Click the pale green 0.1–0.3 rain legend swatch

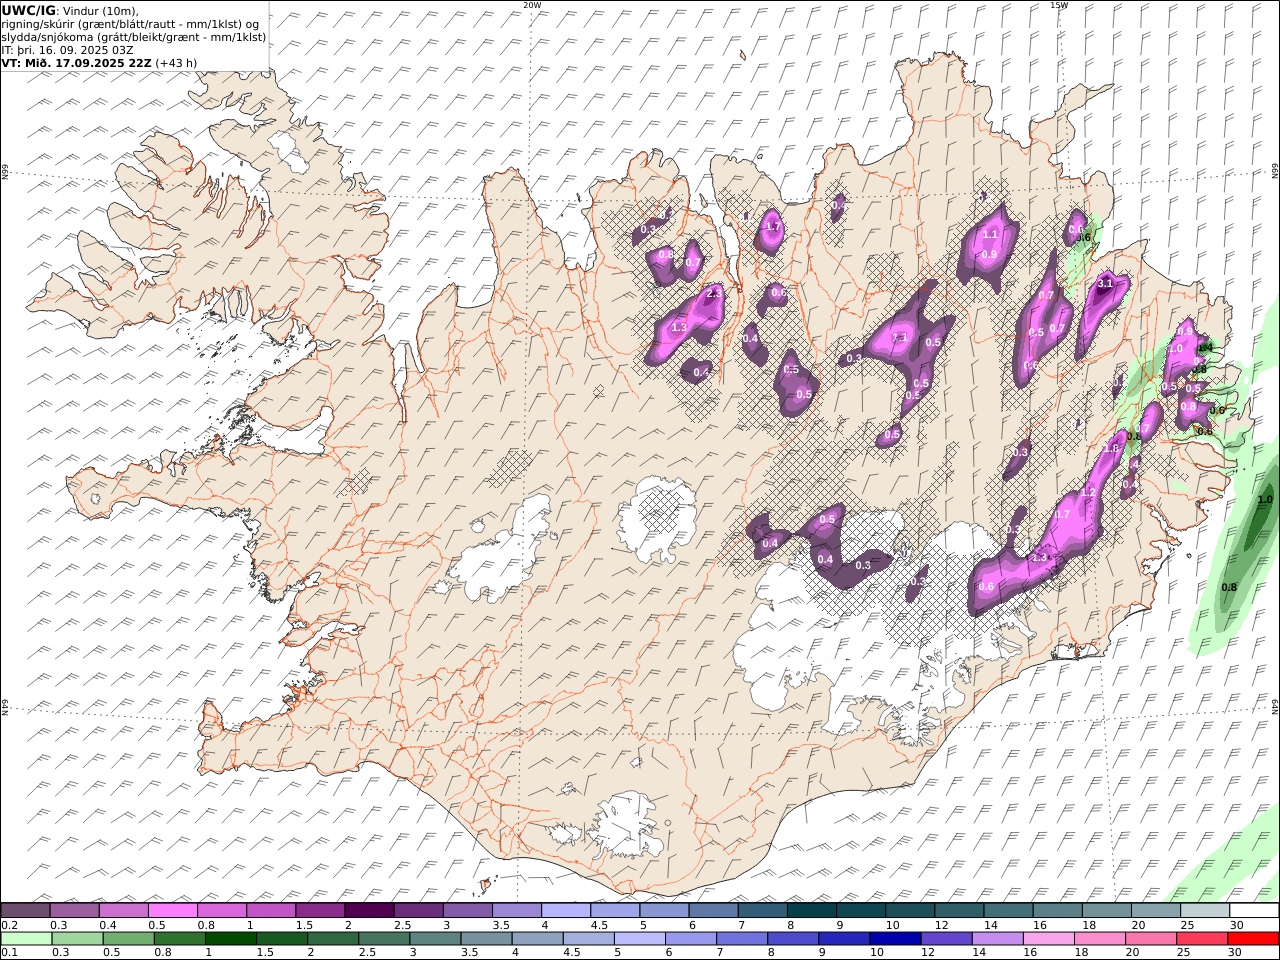click(26, 939)
